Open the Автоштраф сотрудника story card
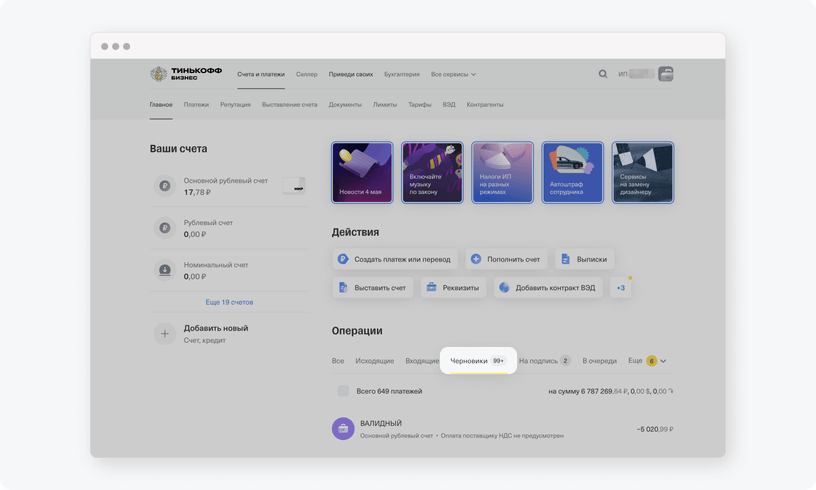 click(x=572, y=172)
